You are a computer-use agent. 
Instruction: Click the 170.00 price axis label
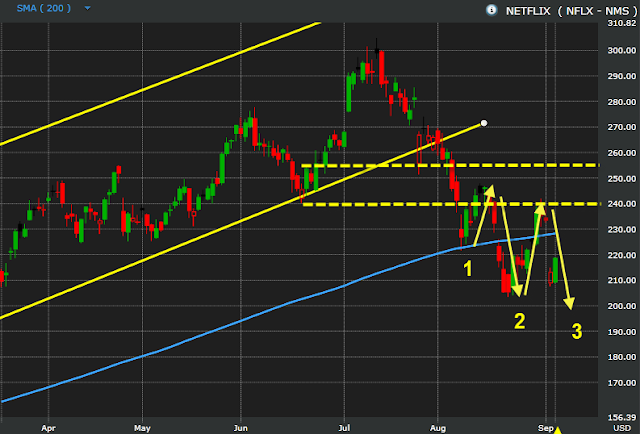[x=622, y=383]
